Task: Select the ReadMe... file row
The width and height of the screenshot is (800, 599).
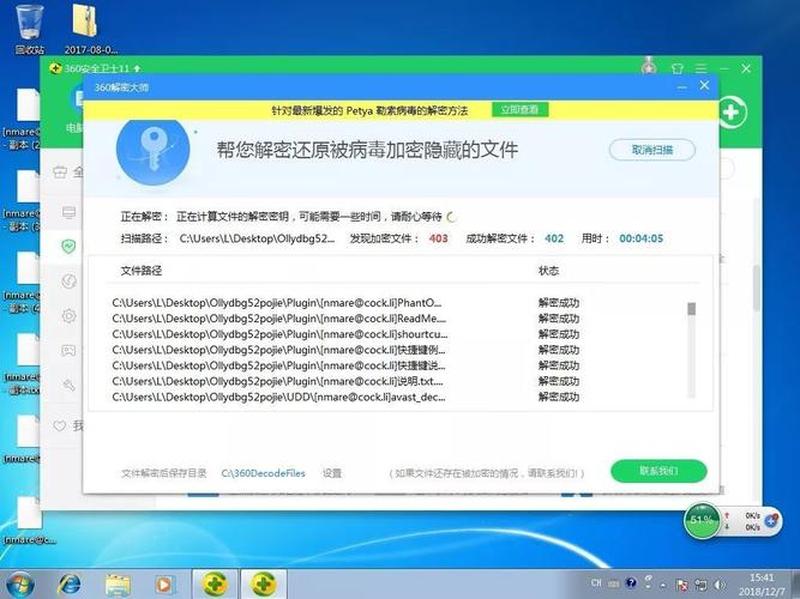Action: click(x=345, y=319)
